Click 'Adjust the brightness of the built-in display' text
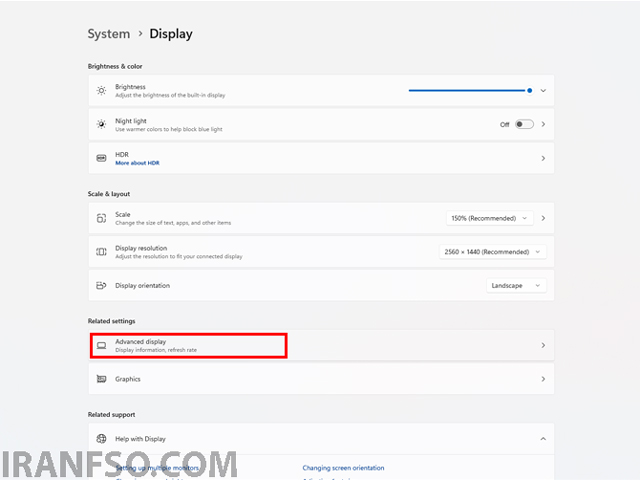Image resolution: width=640 pixels, height=480 pixels. tap(170, 95)
